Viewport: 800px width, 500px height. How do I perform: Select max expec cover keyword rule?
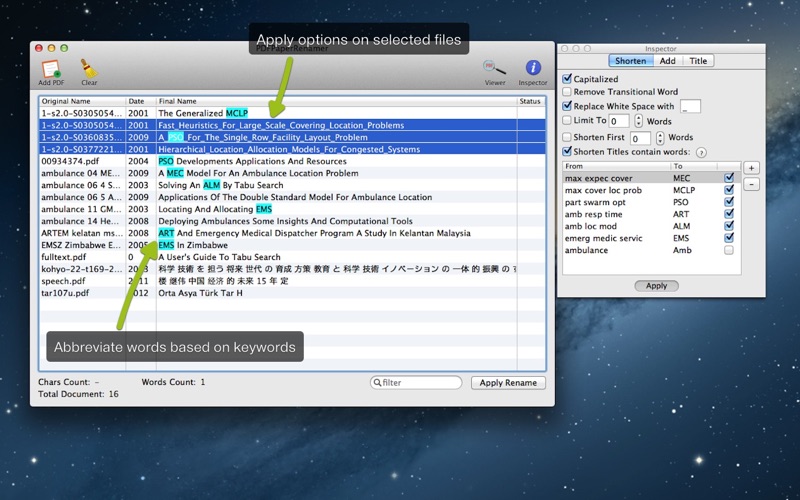click(652, 178)
